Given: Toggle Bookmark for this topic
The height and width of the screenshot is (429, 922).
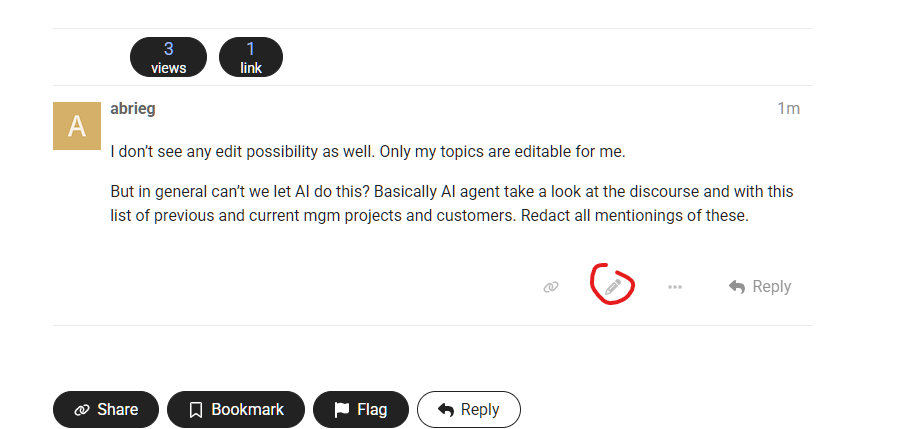Looking at the screenshot, I should (236, 410).
